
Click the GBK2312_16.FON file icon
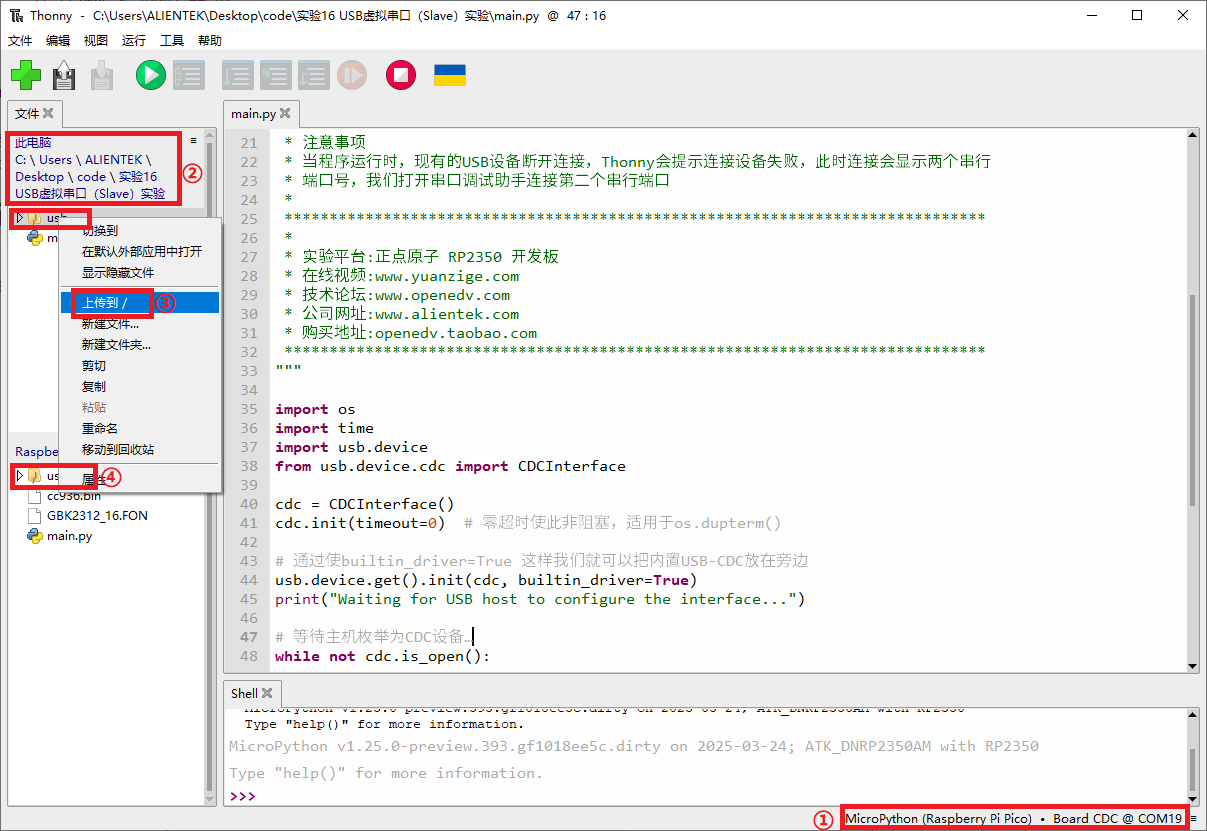(x=35, y=515)
